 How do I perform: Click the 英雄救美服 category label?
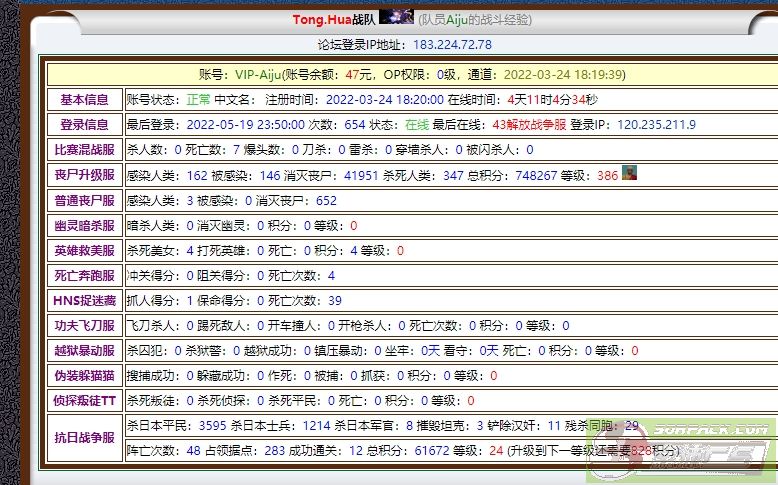[84, 250]
